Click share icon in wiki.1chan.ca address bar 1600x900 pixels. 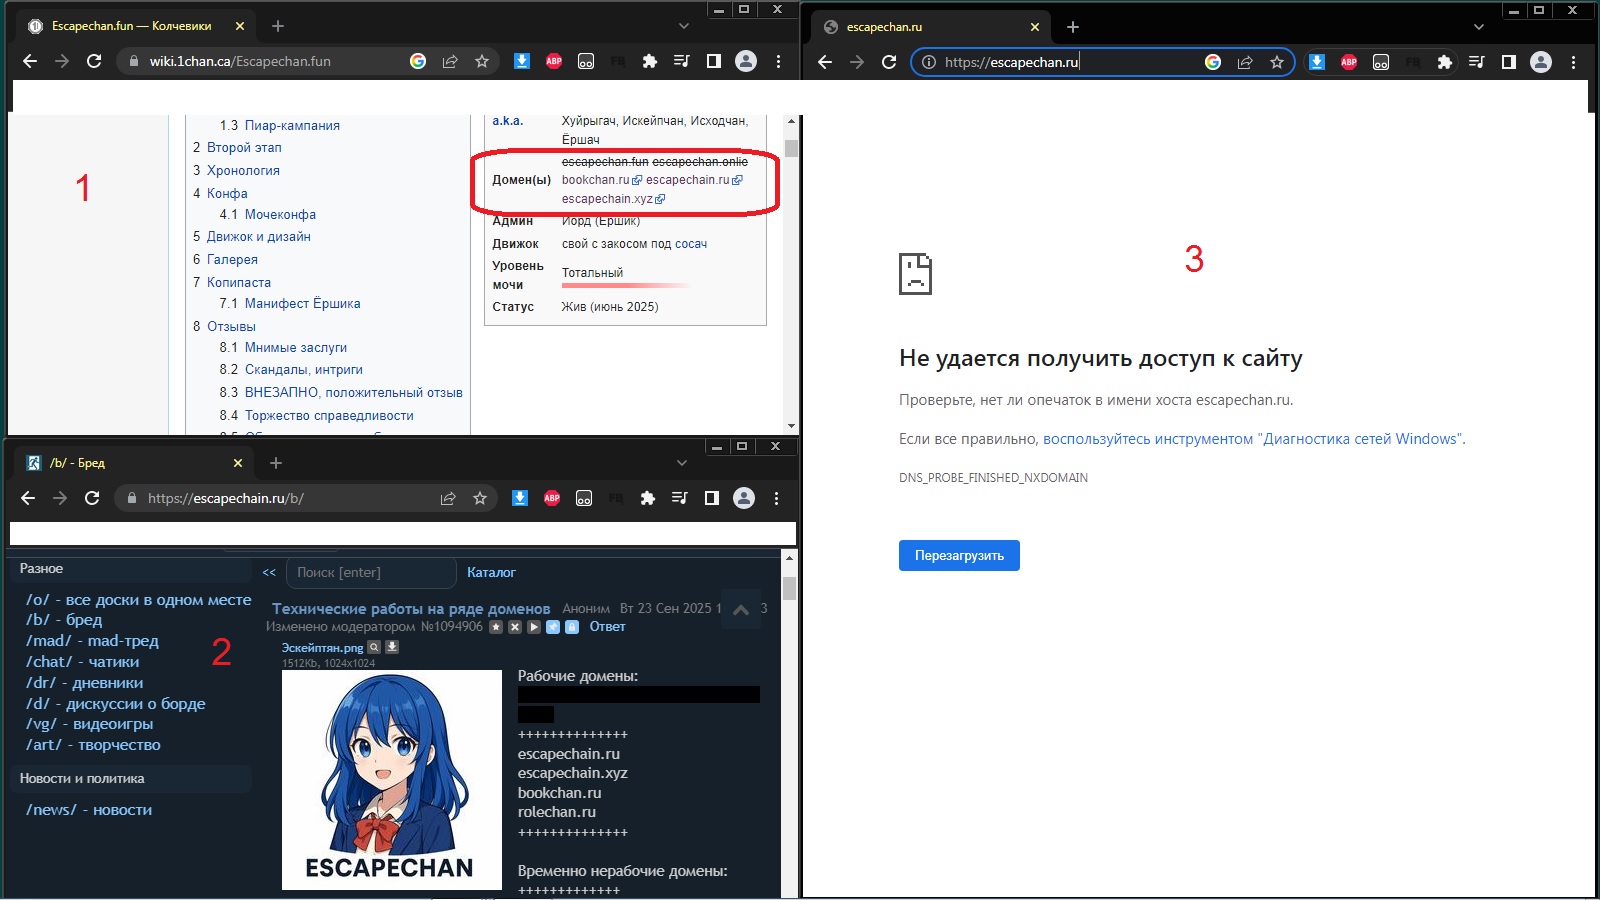(450, 61)
